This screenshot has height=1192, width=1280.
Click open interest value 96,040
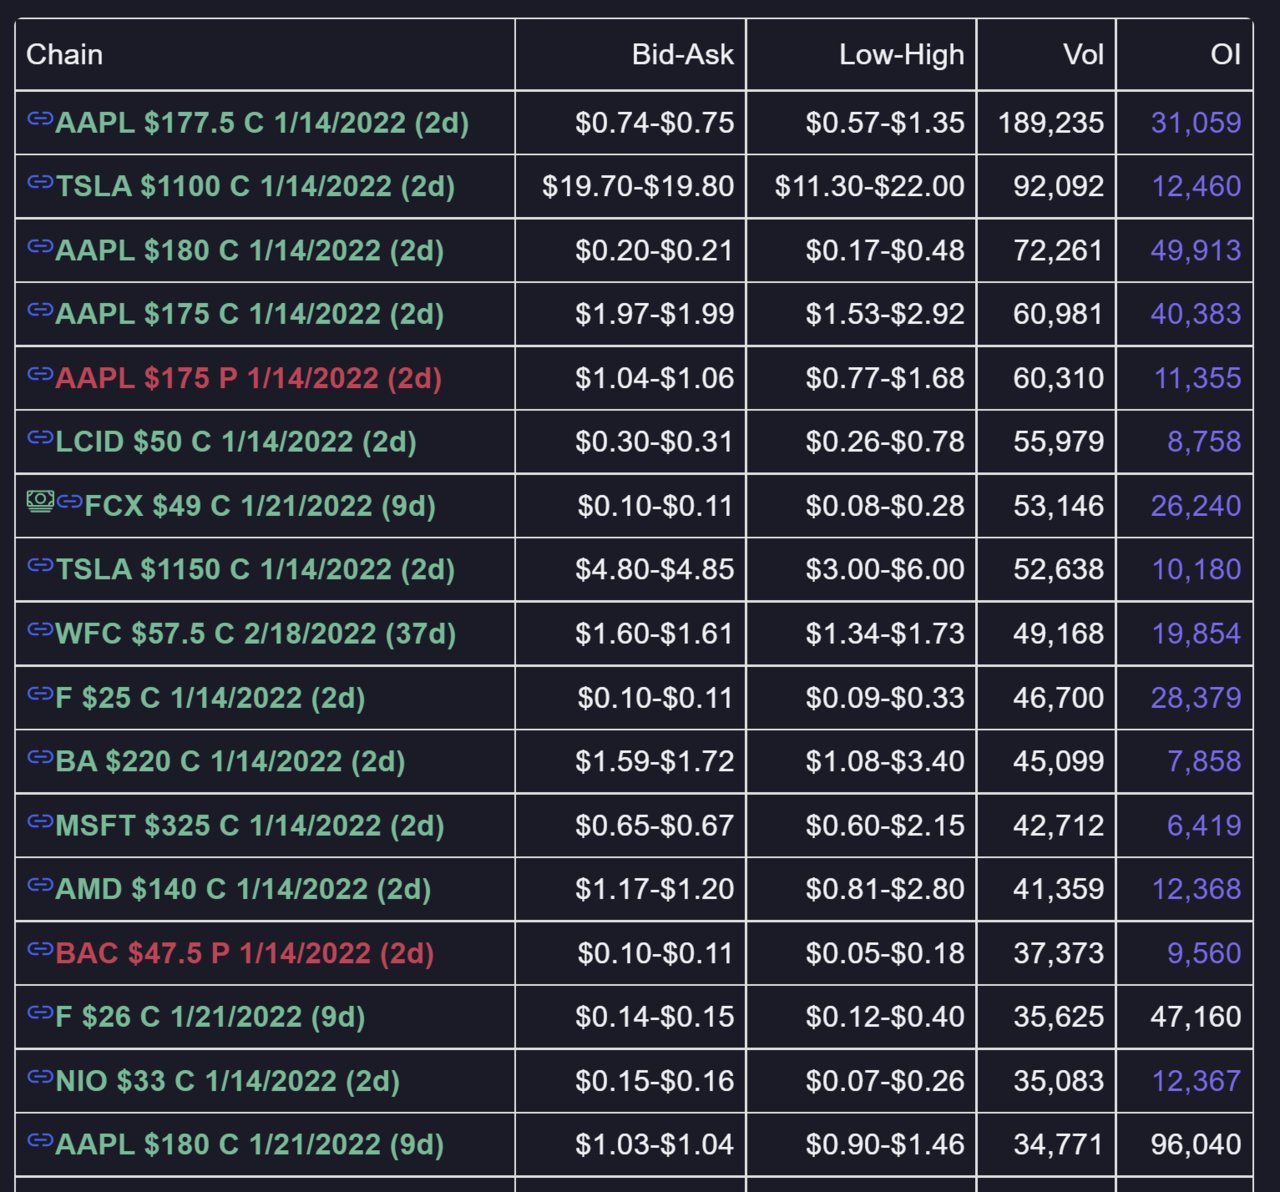tap(1196, 1145)
